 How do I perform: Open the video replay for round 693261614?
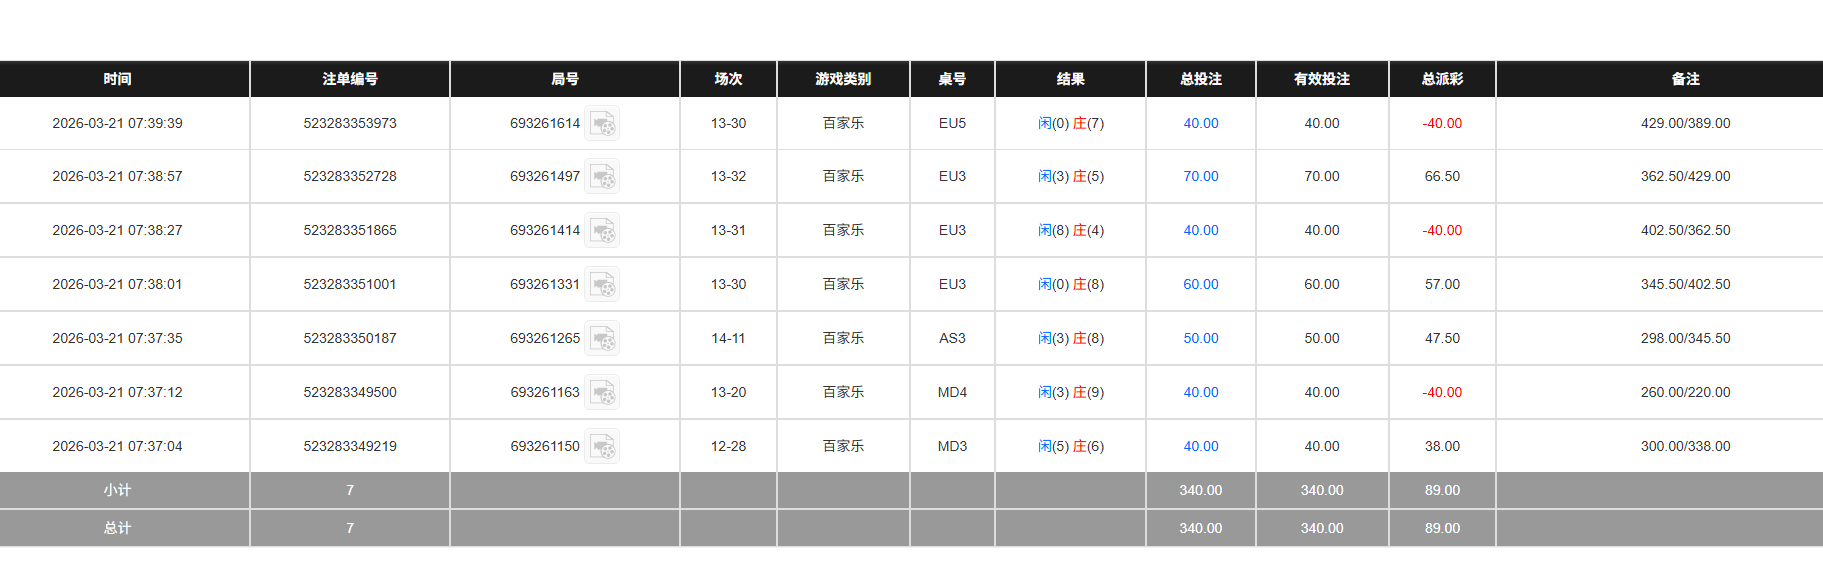tap(602, 123)
